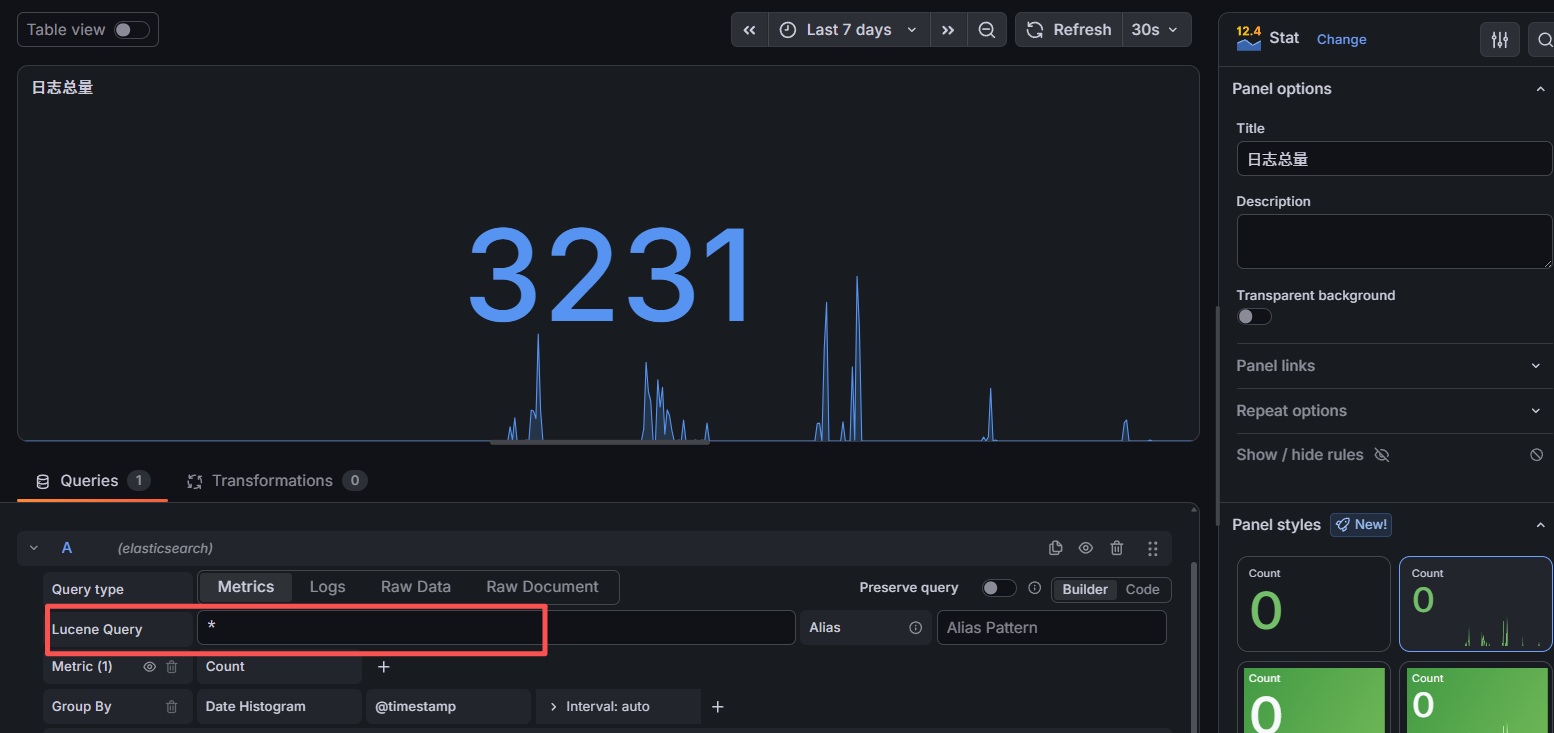Click the panel title 日志总量 in preview
This screenshot has height=733, width=1554.
(x=62, y=87)
